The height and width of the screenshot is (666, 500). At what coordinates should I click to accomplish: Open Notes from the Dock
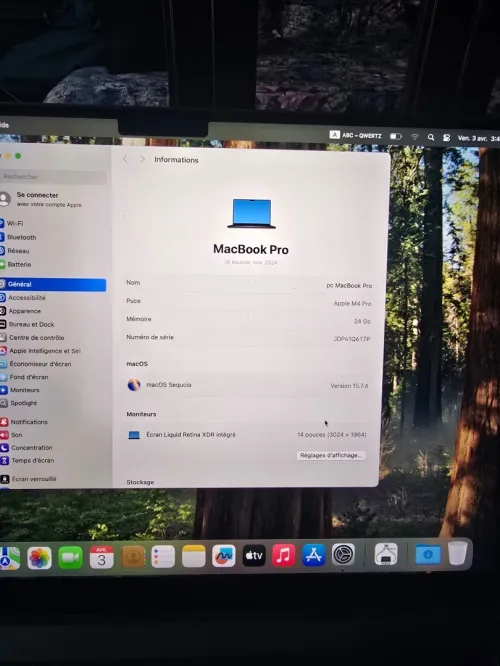pyautogui.click(x=194, y=556)
